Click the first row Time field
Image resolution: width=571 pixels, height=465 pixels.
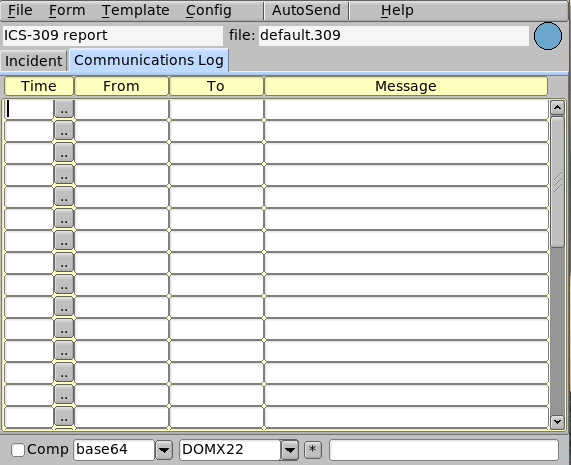coord(29,109)
